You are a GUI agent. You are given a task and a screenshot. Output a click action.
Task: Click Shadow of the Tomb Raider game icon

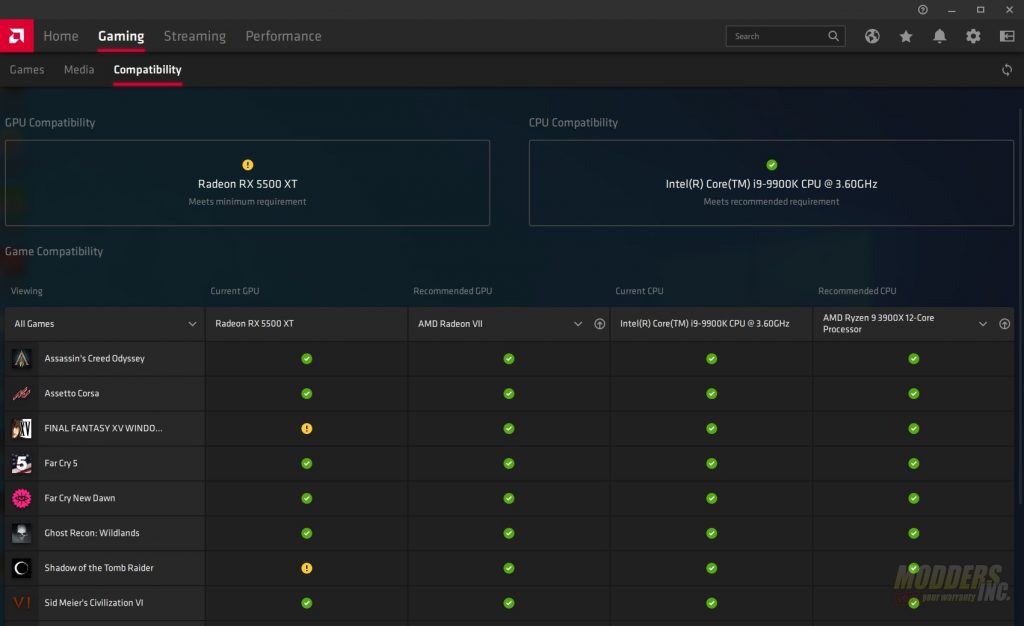tap(22, 568)
